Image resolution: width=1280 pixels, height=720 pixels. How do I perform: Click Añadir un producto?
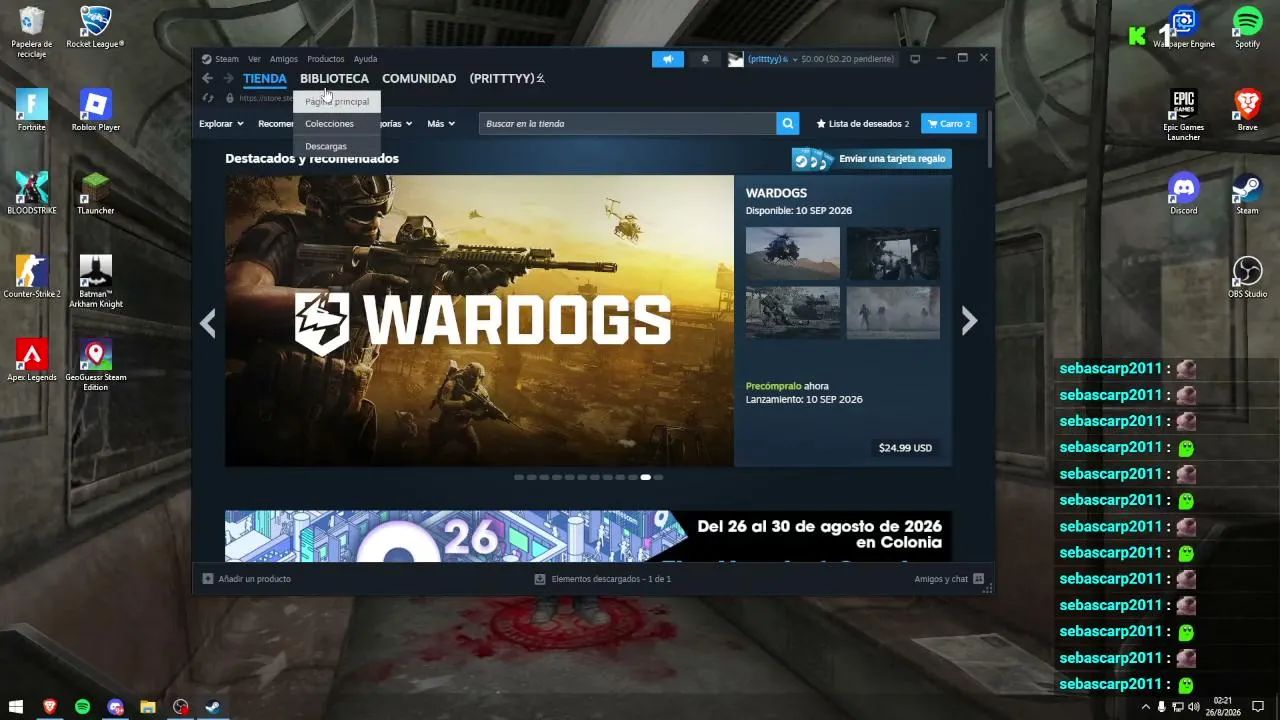[247, 579]
